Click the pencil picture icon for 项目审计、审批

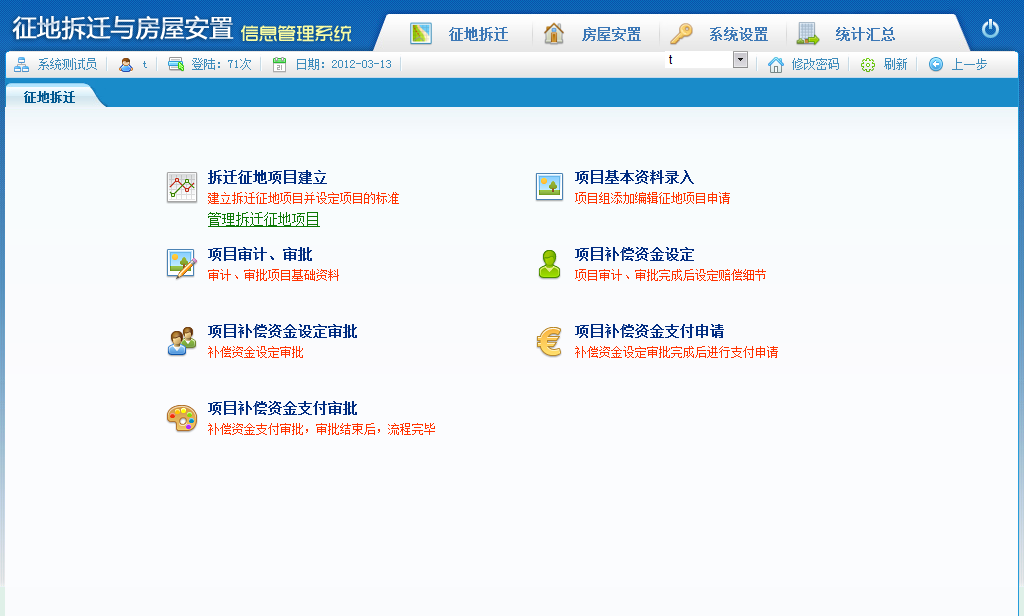(x=182, y=264)
